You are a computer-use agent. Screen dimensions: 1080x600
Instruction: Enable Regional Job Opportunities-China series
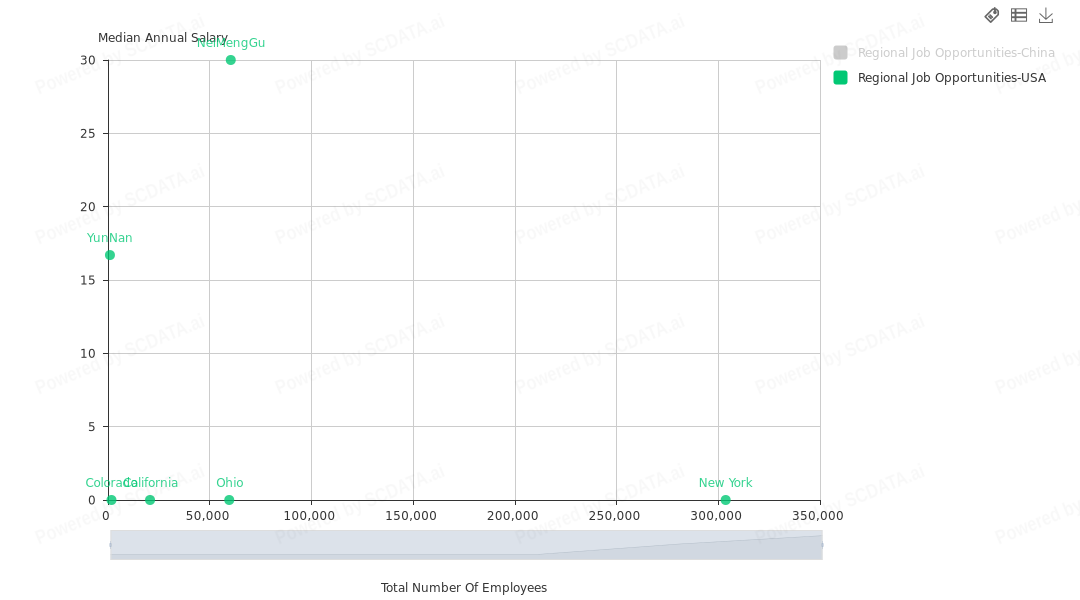(955, 53)
